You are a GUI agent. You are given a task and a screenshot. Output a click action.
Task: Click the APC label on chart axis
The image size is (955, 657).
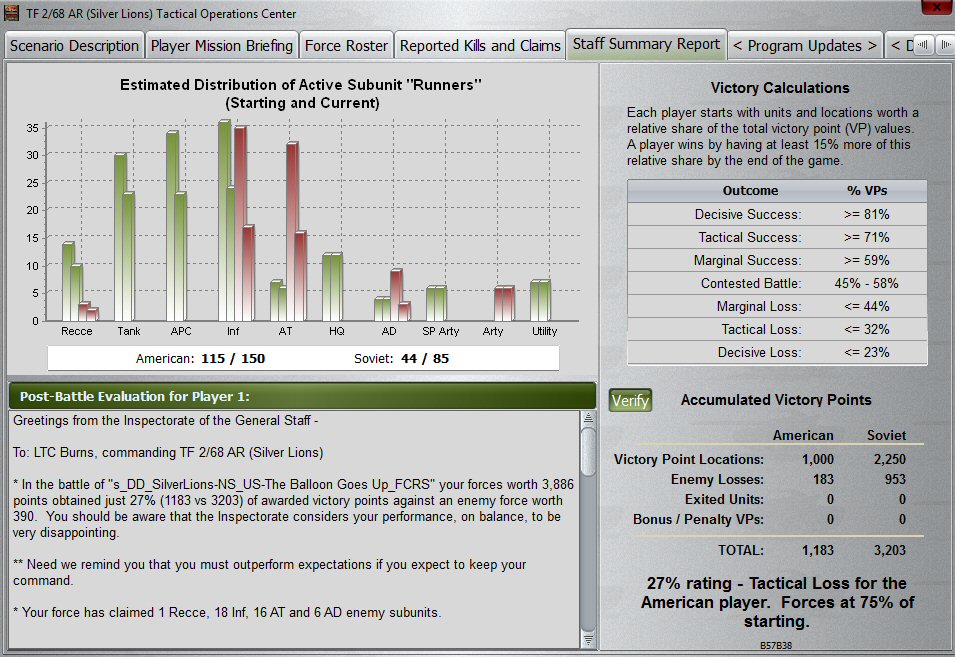click(x=181, y=331)
